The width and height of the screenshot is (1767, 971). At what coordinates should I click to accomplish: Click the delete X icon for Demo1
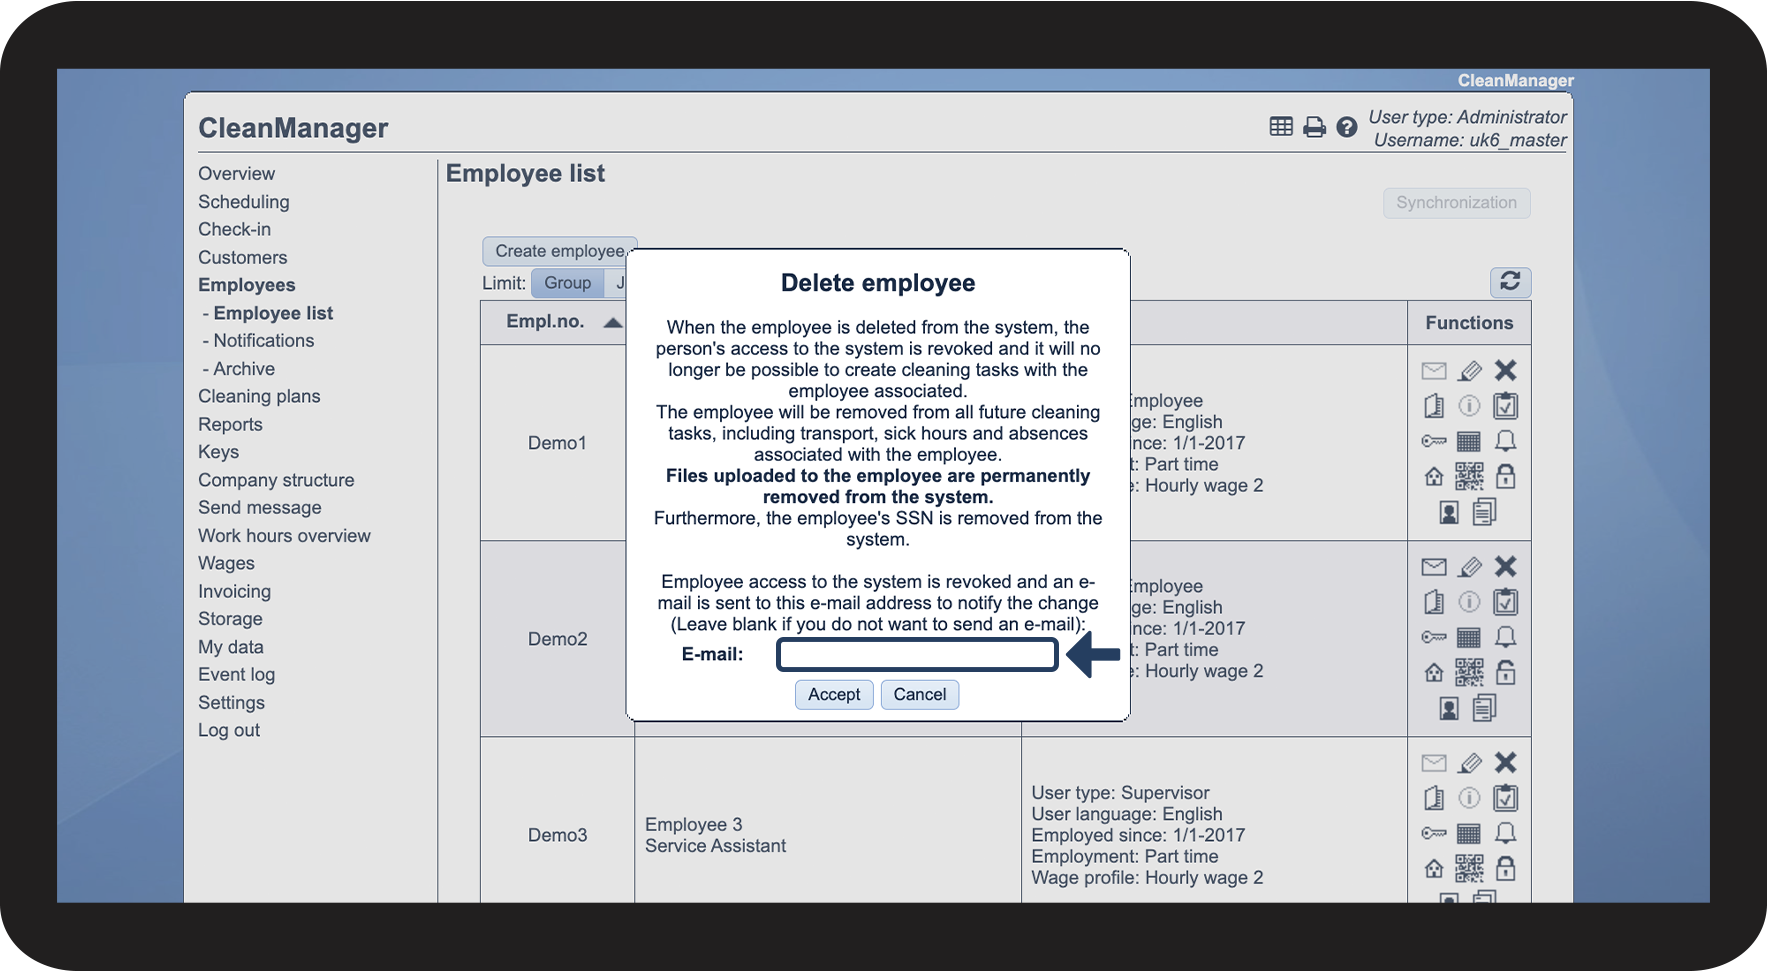1505,371
